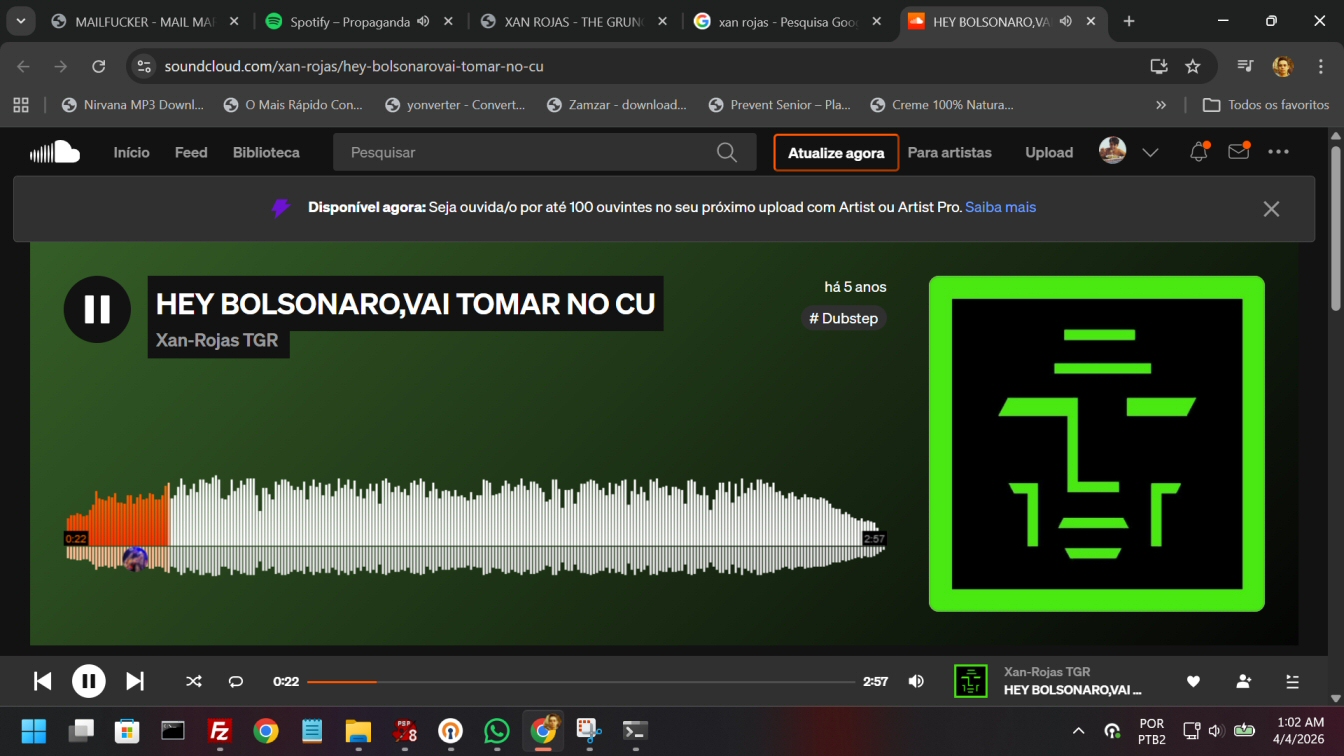
Task: Toggle repeat in the player bar
Action: point(236,681)
